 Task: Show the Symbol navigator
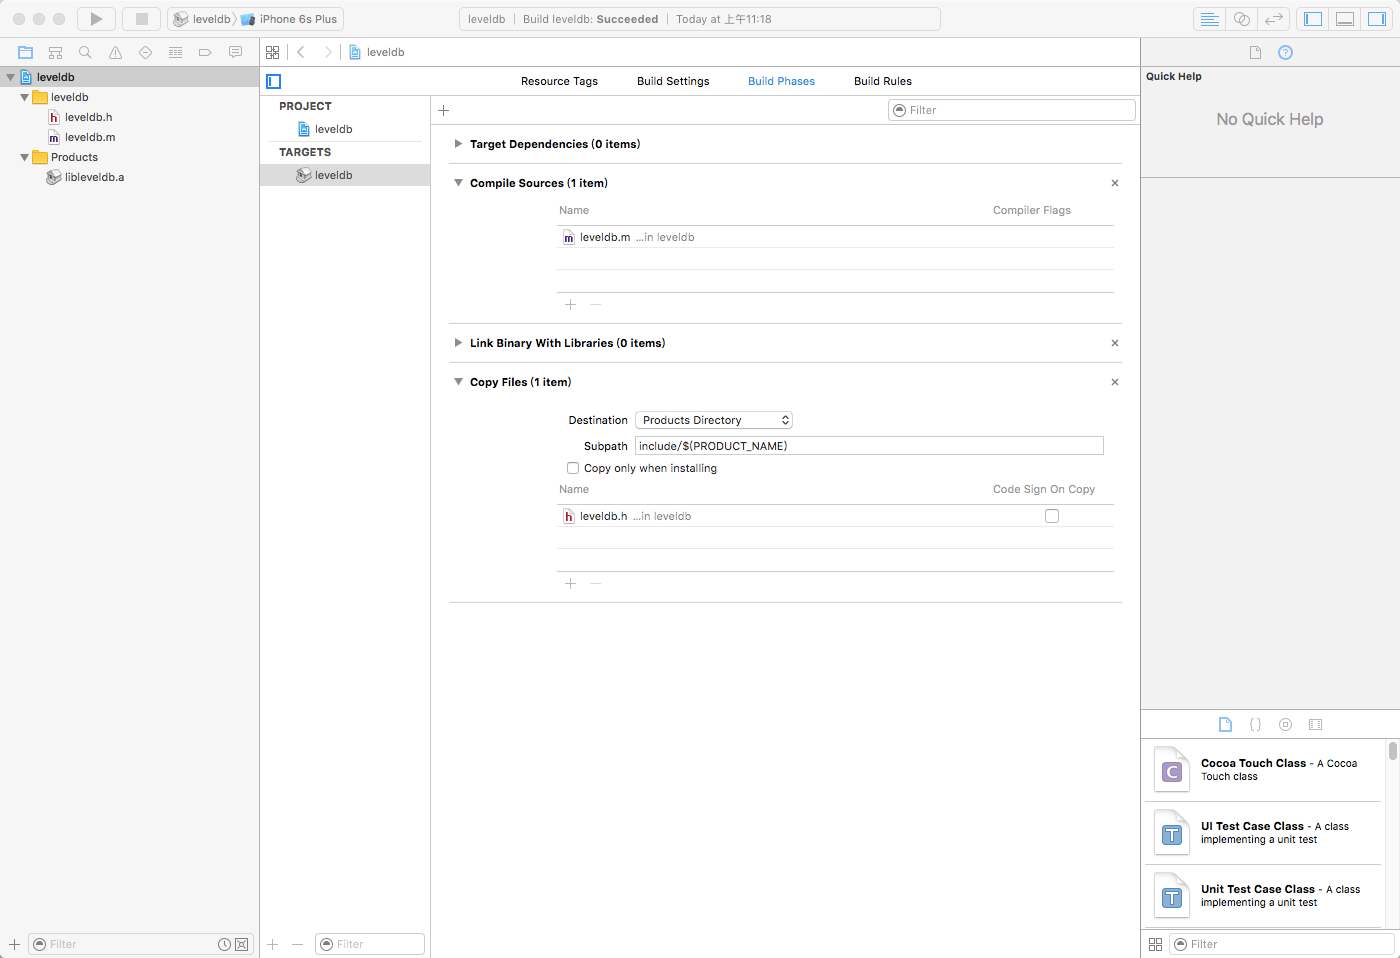pos(56,52)
